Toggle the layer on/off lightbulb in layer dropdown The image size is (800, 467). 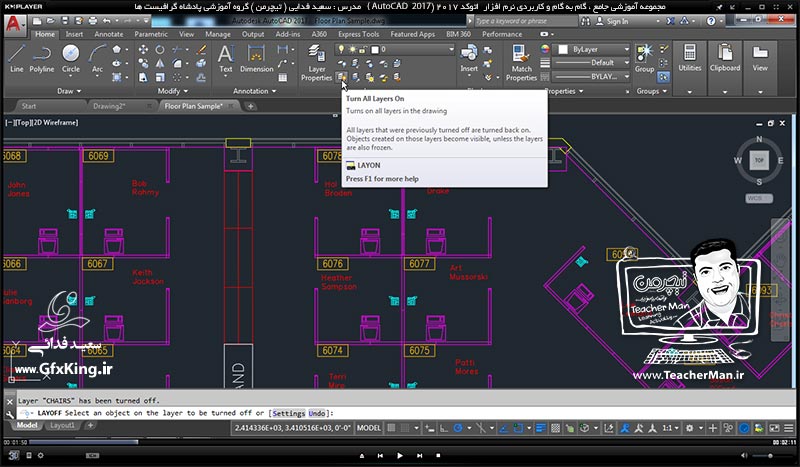click(x=341, y=50)
